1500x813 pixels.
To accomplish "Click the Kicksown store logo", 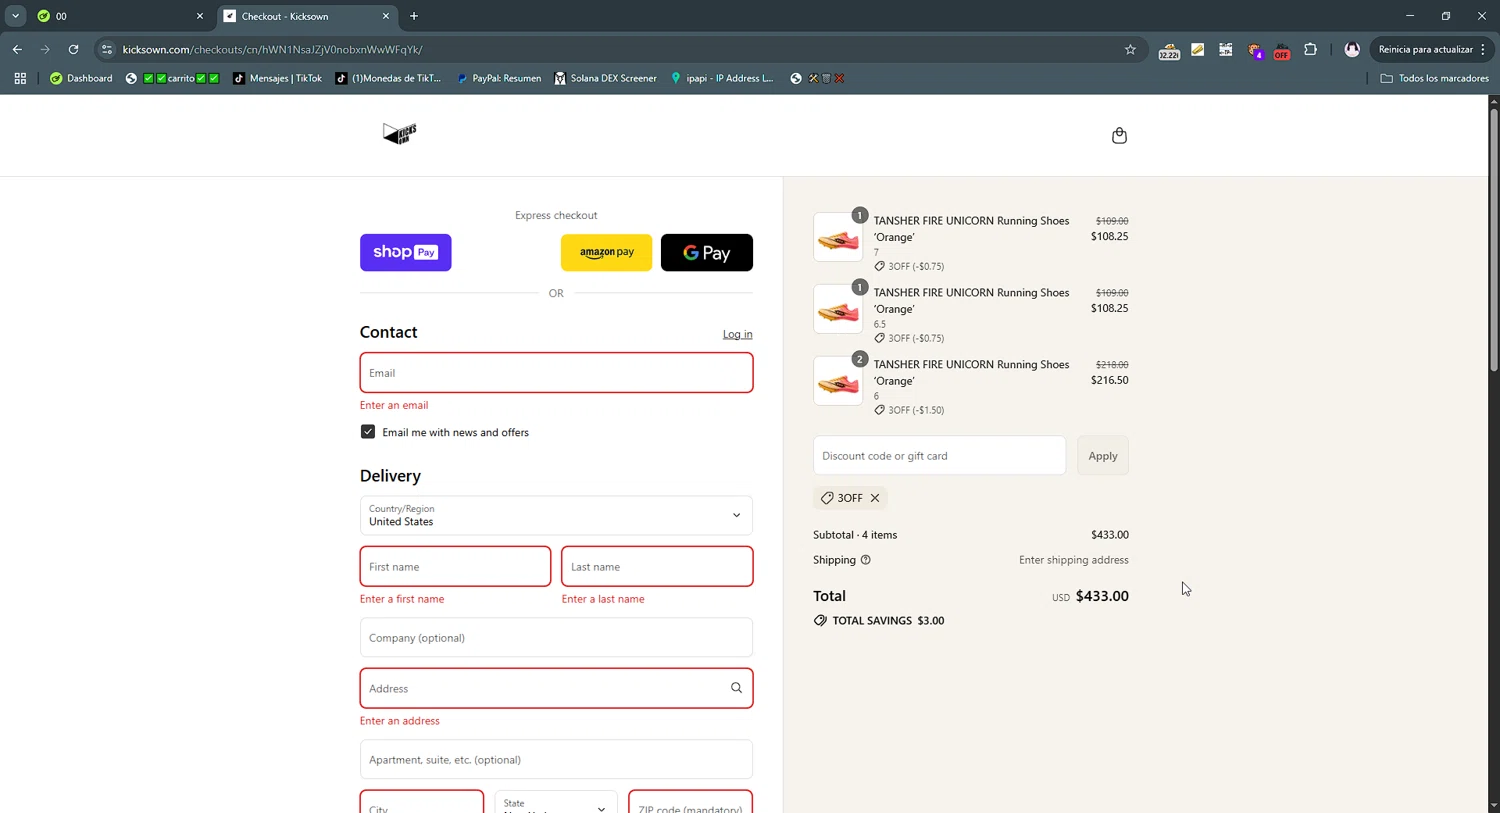I will point(400,134).
